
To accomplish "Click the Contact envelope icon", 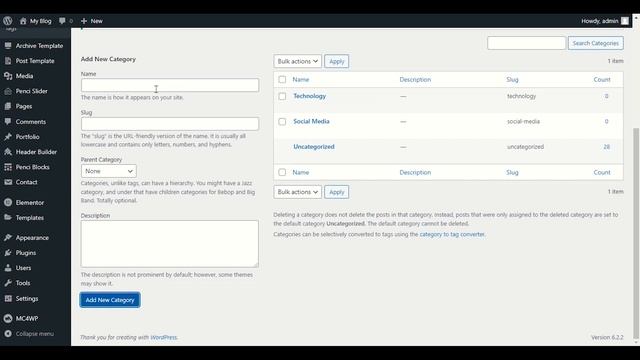I will (8, 182).
